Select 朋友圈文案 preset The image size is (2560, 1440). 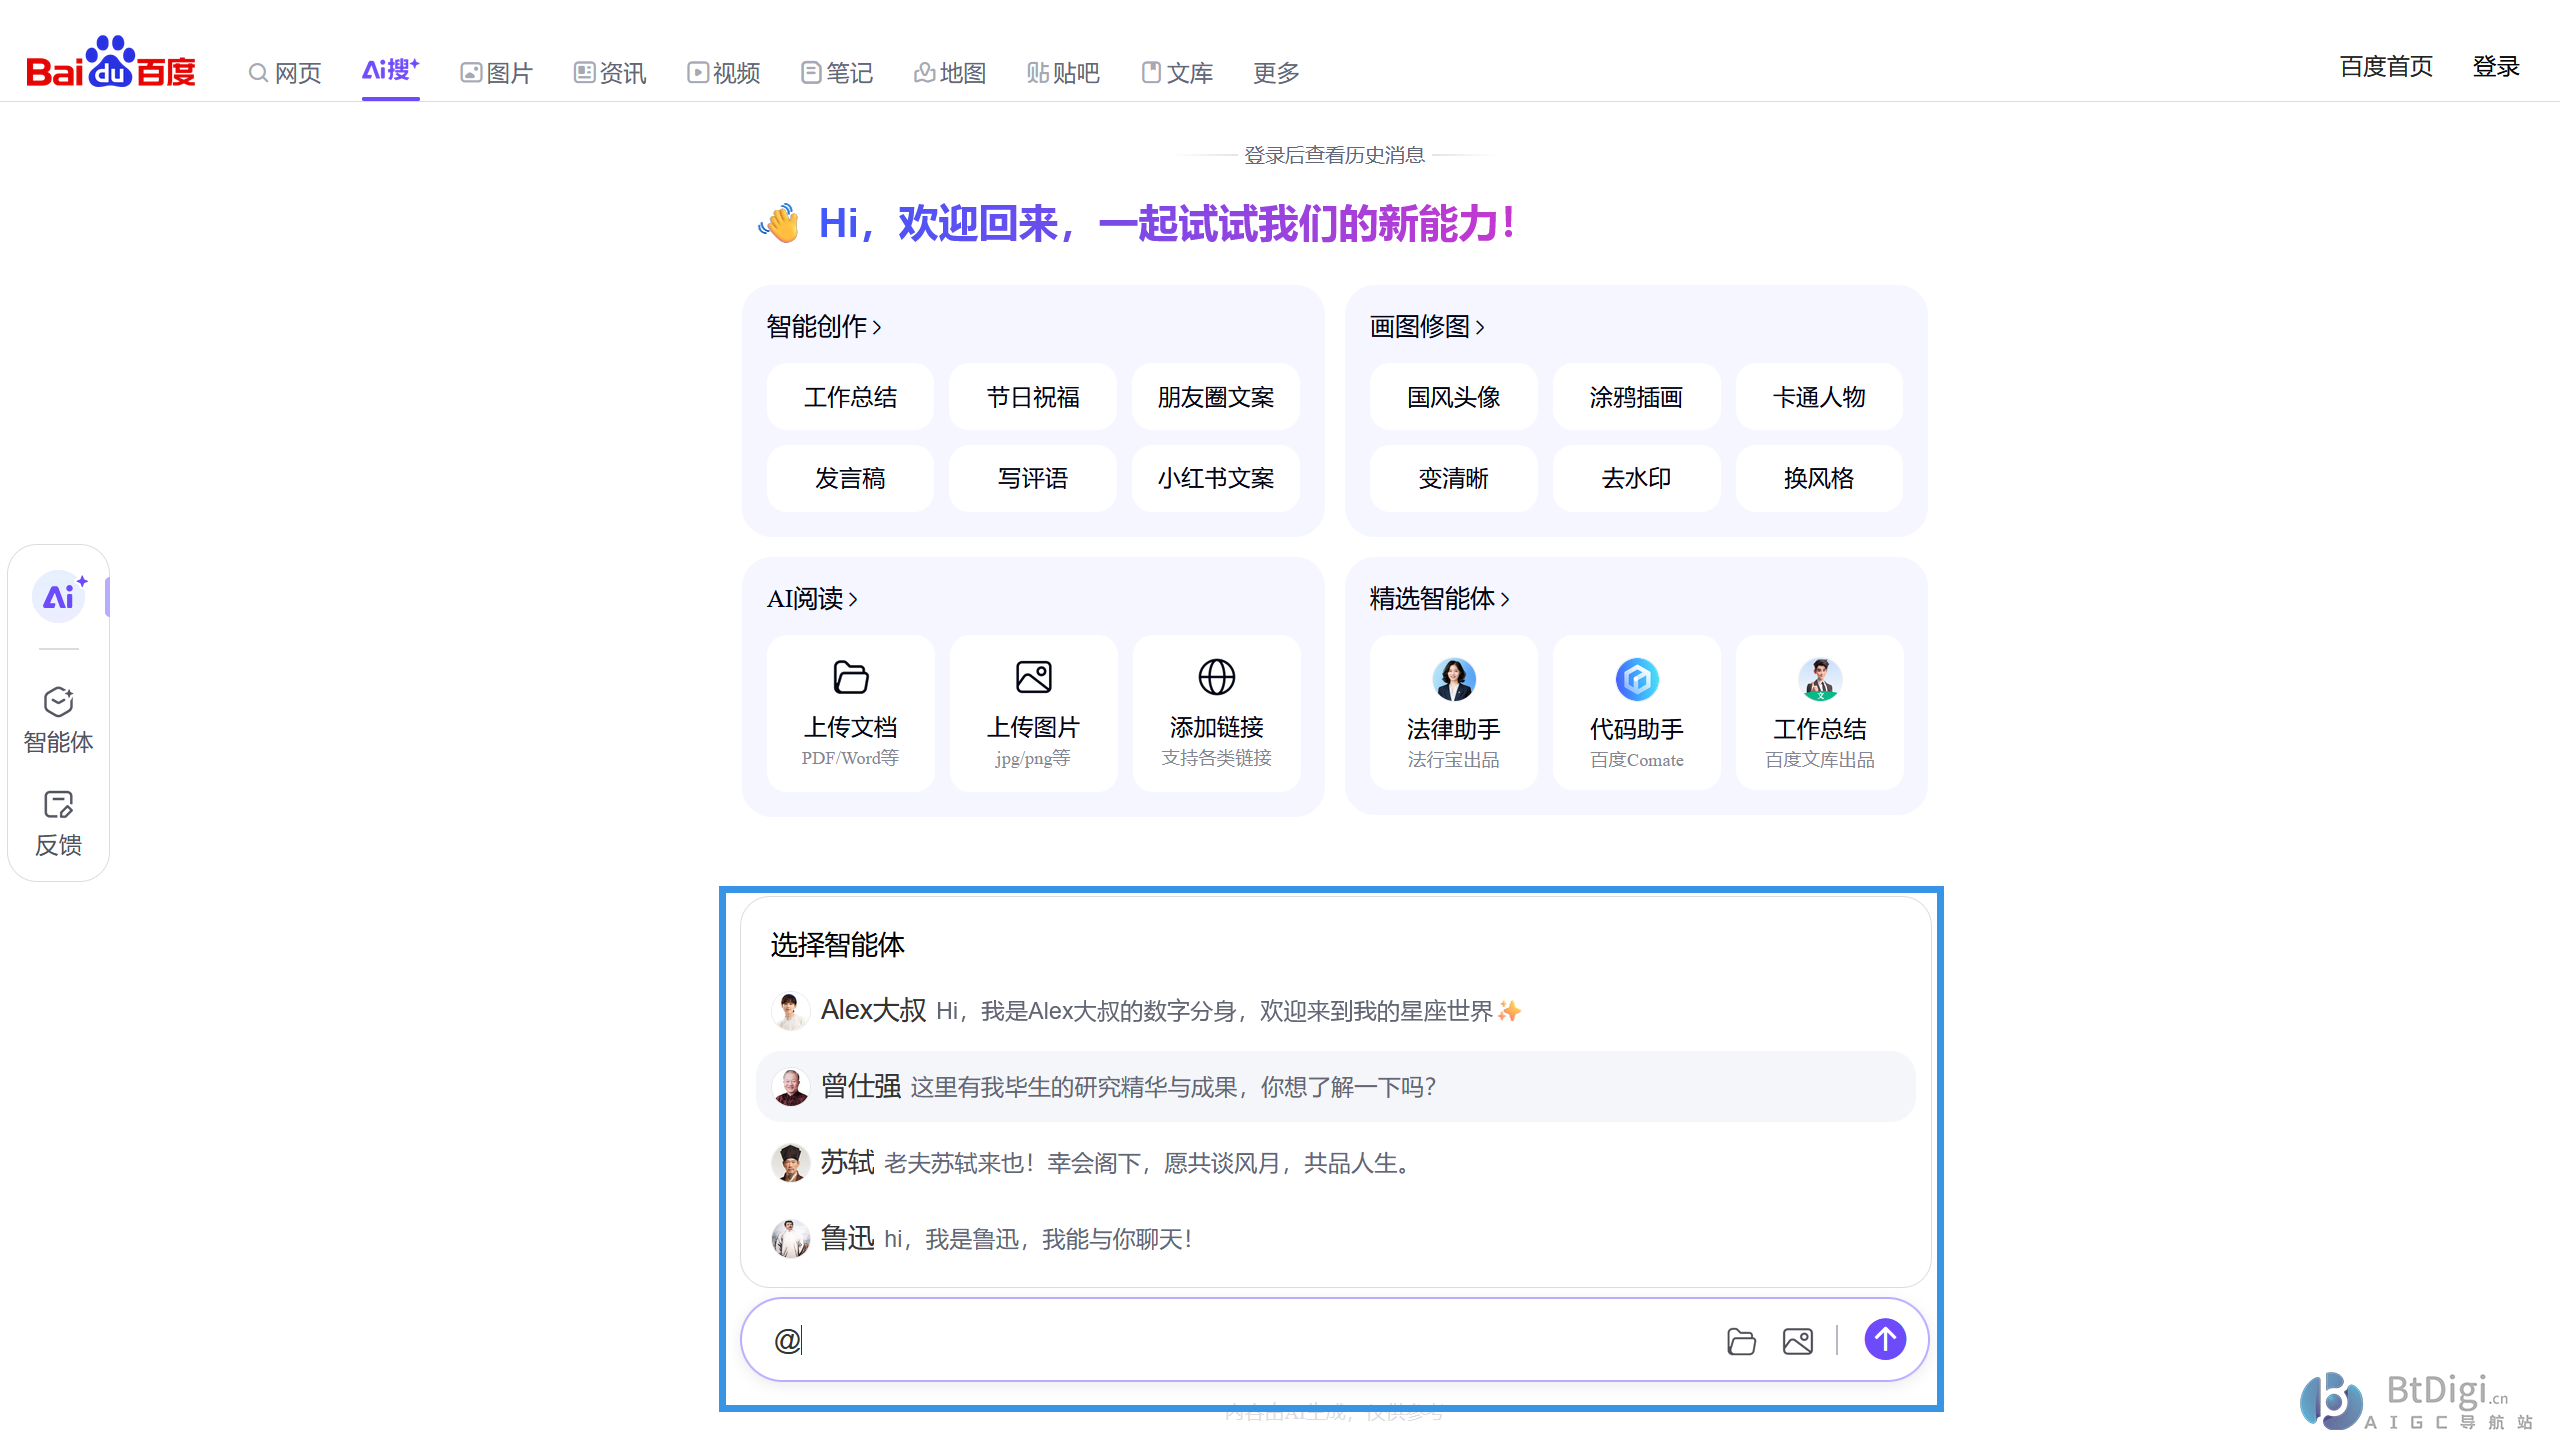[1216, 397]
